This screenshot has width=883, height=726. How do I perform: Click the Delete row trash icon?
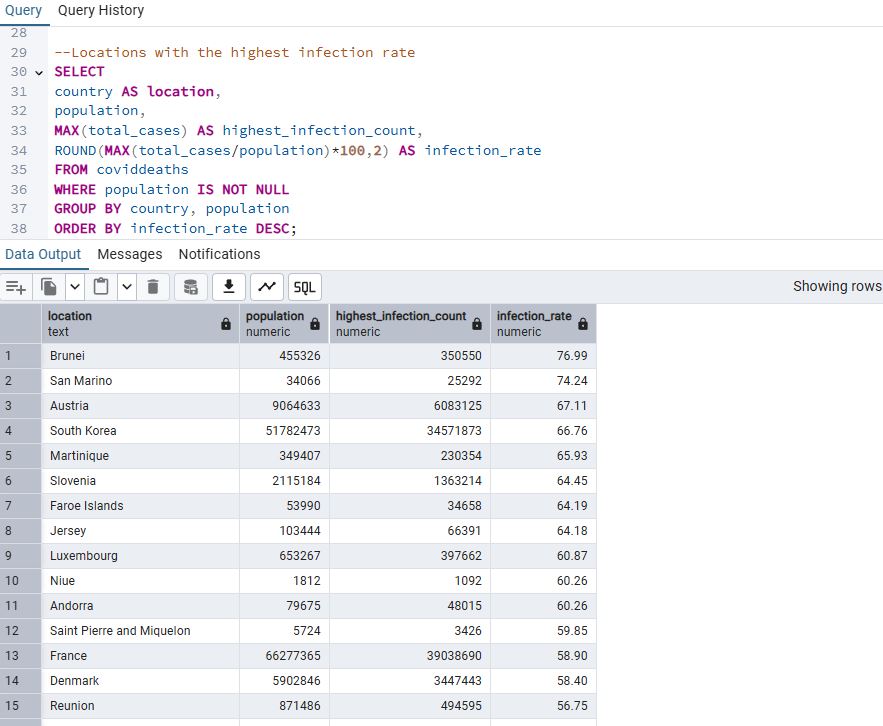(152, 287)
